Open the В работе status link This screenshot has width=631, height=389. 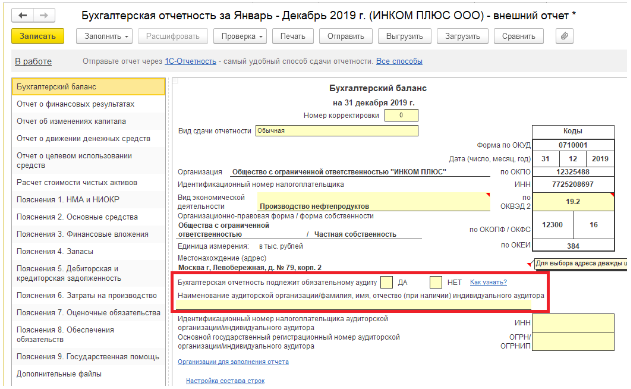(33, 61)
